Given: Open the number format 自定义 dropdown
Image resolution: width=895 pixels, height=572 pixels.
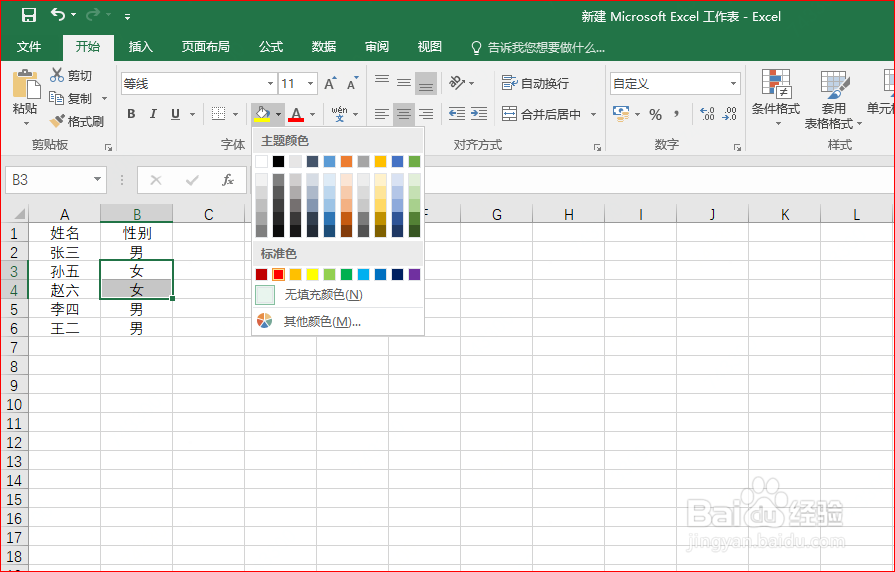Looking at the screenshot, I should (733, 84).
